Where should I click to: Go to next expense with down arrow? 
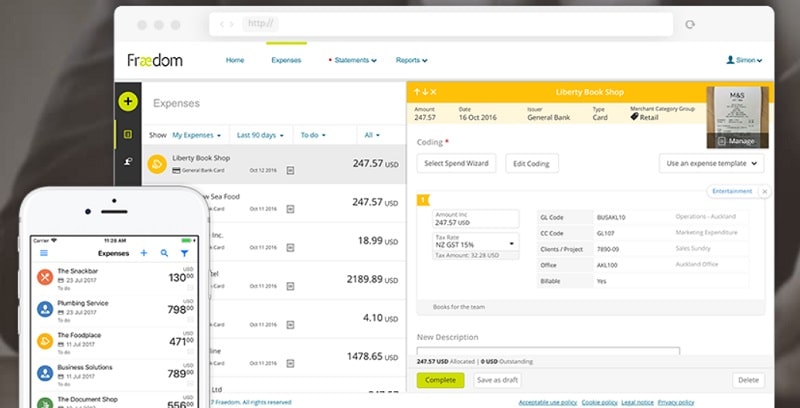pyautogui.click(x=425, y=92)
